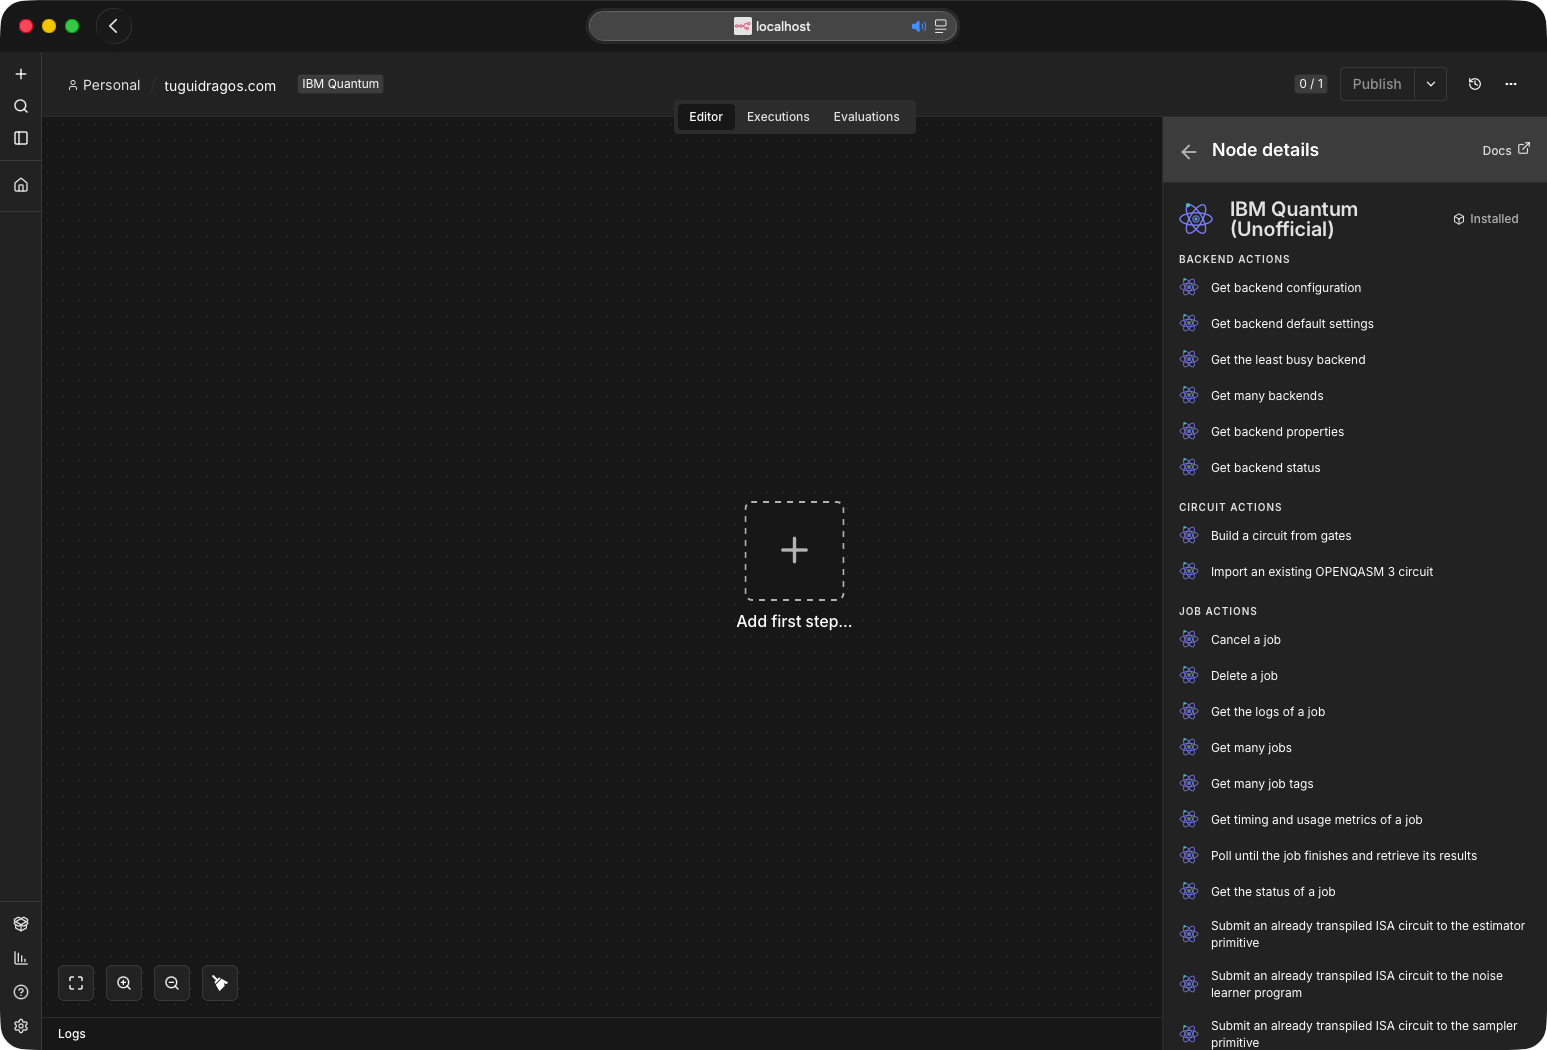Click the tidy up workflow icon

[x=220, y=983]
